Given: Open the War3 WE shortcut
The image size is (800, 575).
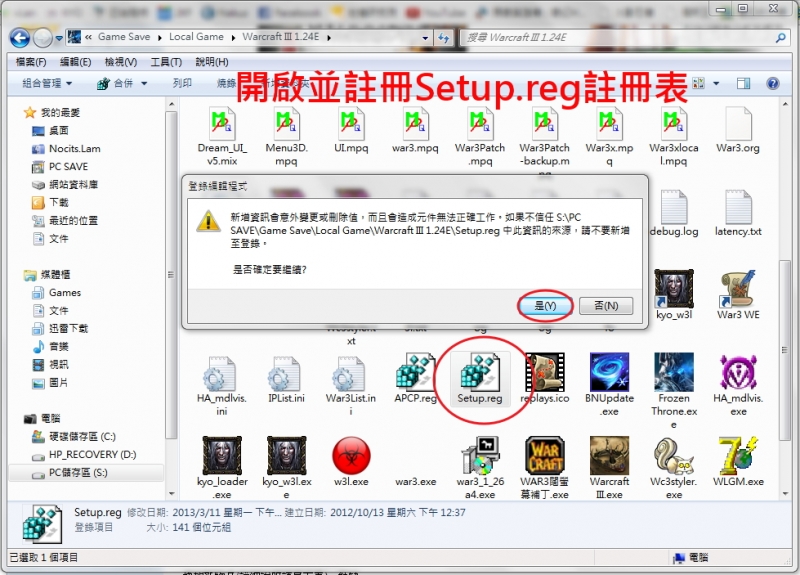Looking at the screenshot, I should (x=738, y=295).
